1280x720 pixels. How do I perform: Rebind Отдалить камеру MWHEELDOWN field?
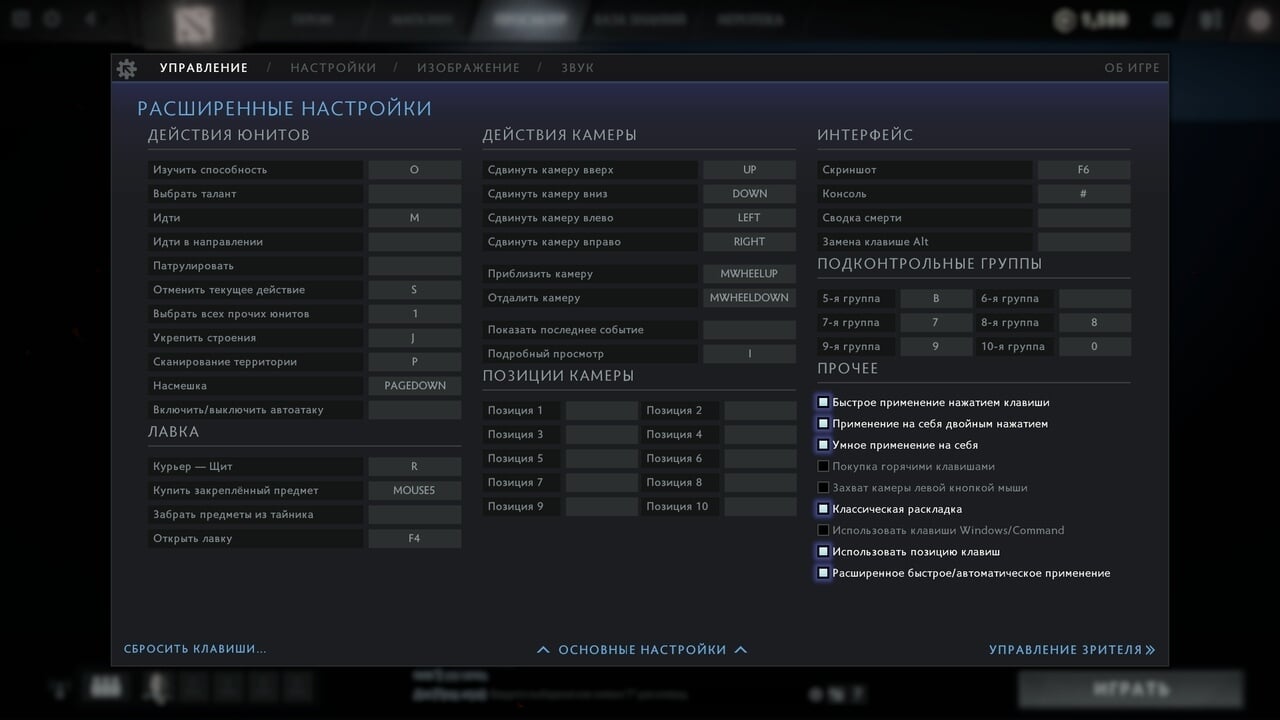749,298
